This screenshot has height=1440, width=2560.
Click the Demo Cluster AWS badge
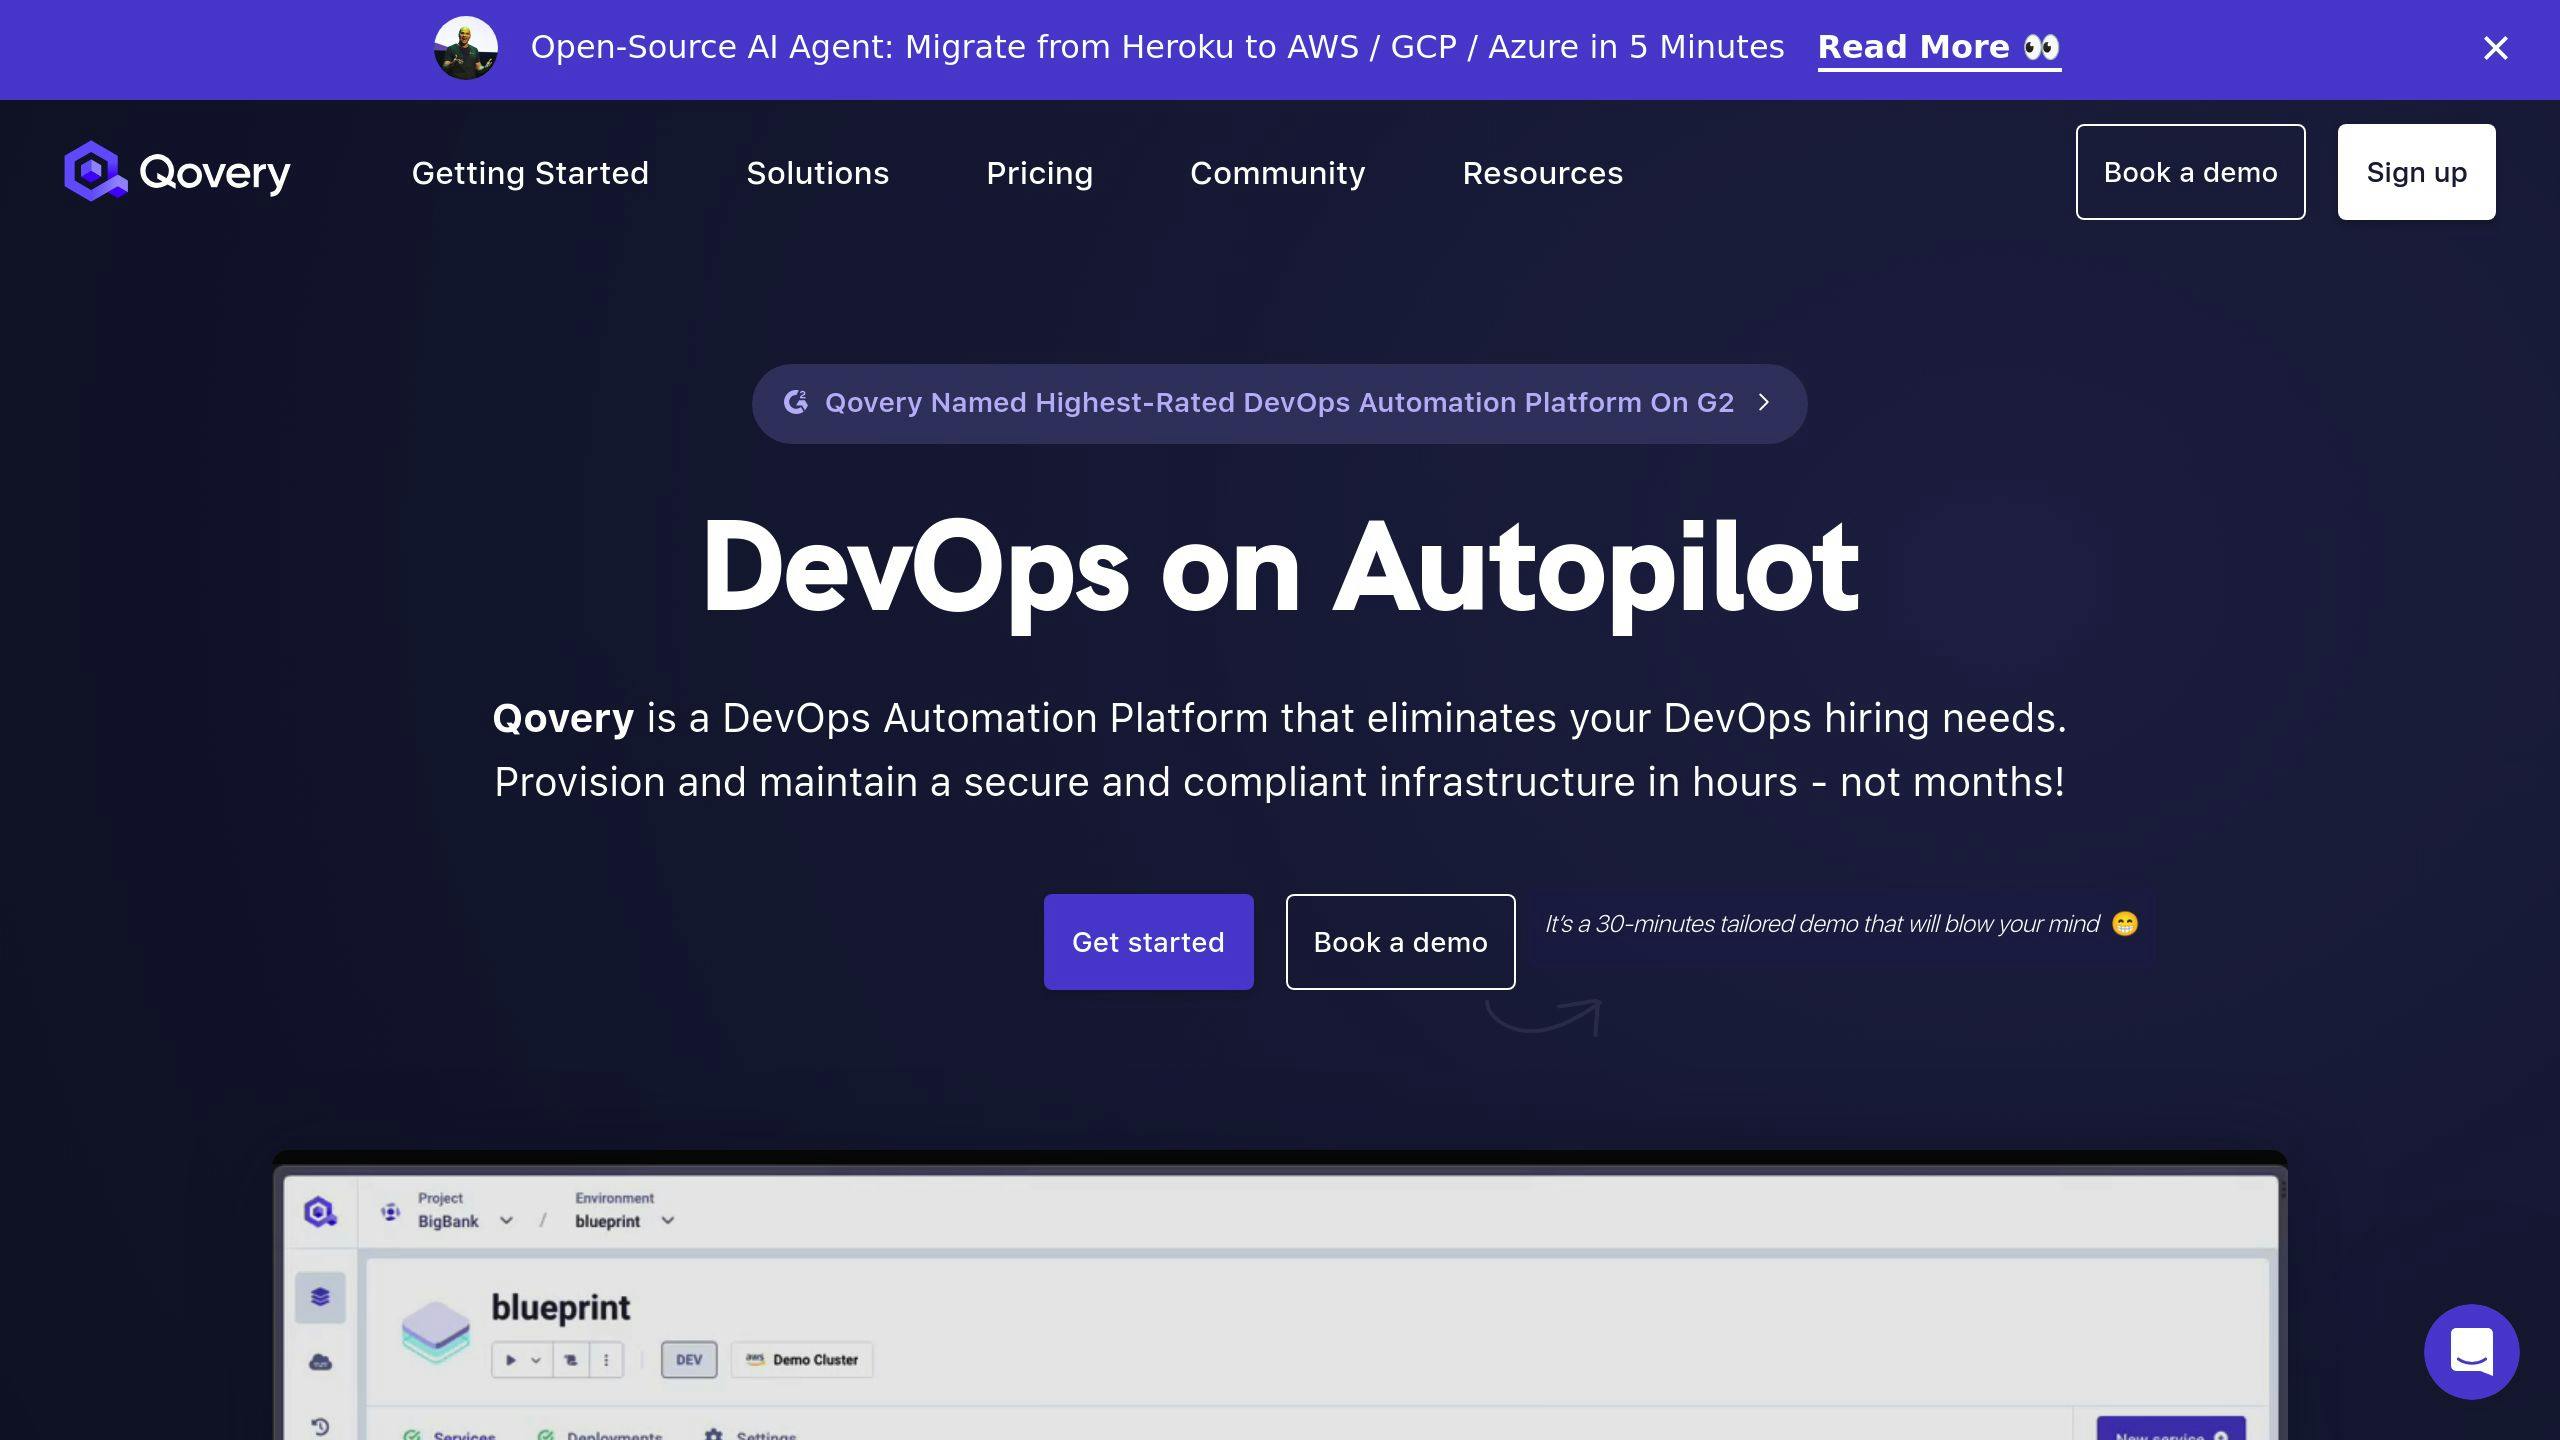click(x=802, y=1360)
